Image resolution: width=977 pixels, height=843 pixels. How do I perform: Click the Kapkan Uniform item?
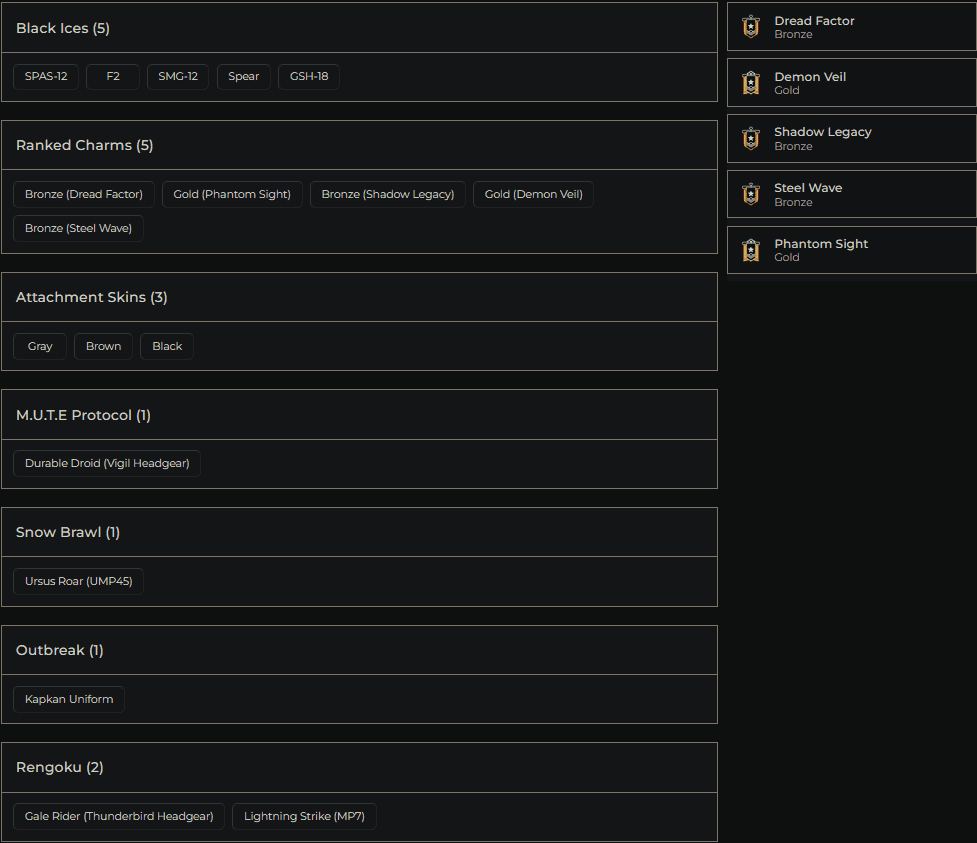tap(68, 699)
